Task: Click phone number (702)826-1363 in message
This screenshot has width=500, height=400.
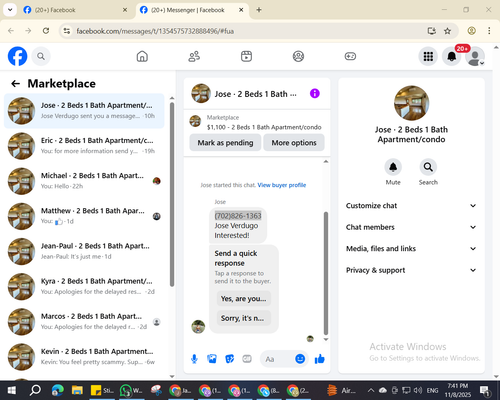Action: click(238, 216)
